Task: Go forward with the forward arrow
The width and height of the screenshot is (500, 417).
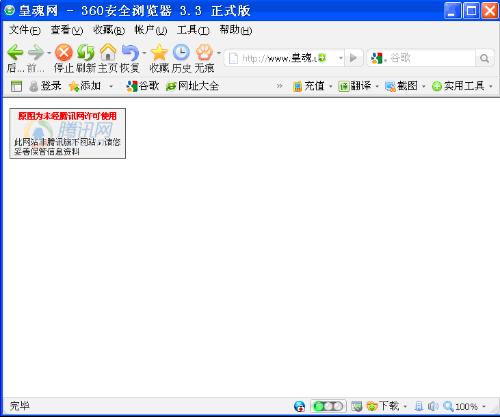Action: tap(36, 53)
